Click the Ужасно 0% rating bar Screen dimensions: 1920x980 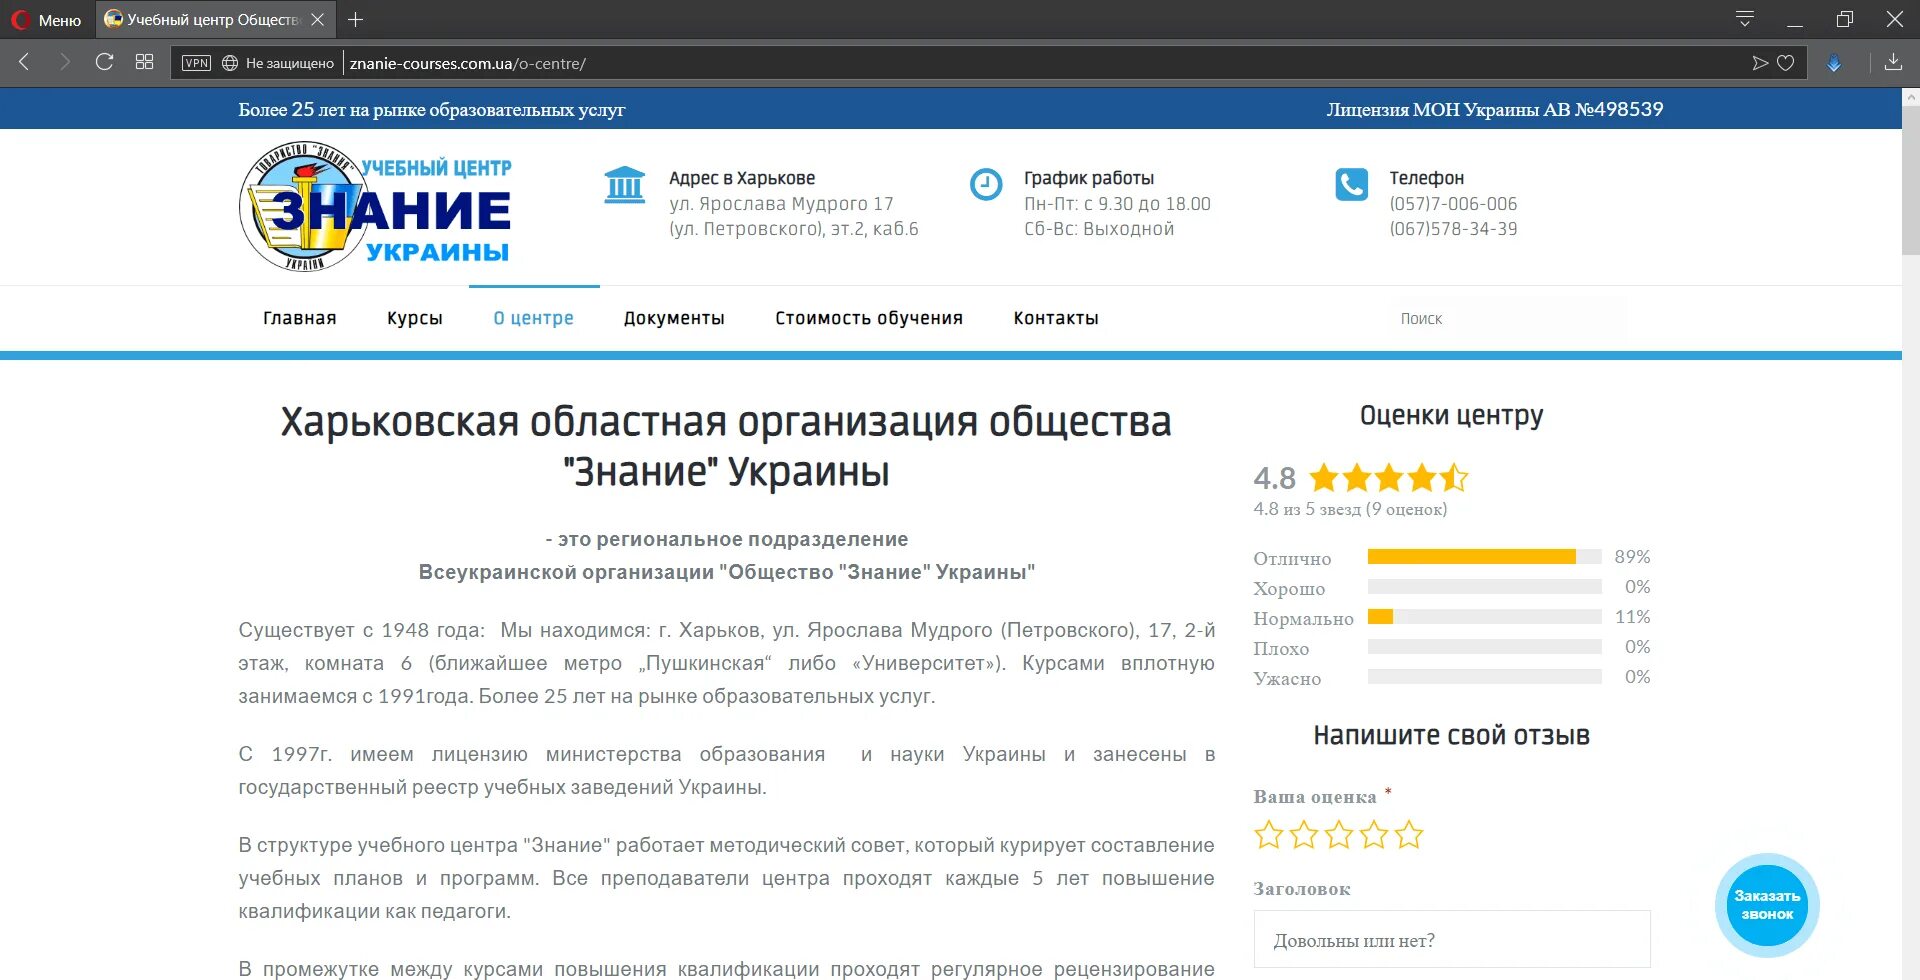coord(1485,677)
